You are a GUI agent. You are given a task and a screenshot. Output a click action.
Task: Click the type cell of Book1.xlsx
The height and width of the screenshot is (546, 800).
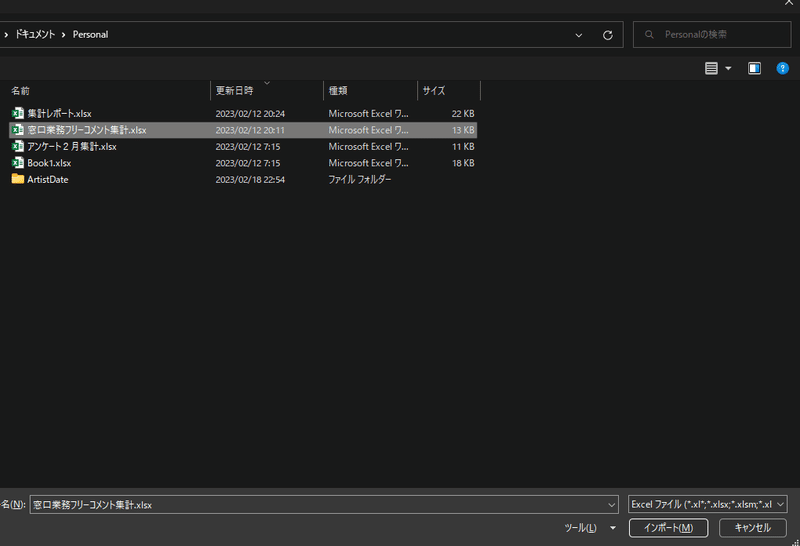[x=368, y=163]
